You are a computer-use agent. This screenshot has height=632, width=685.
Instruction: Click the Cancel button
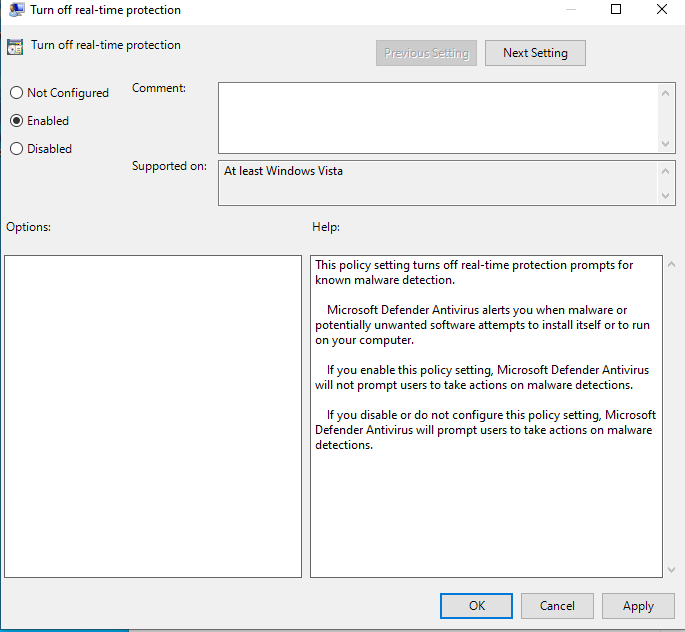coord(557,606)
